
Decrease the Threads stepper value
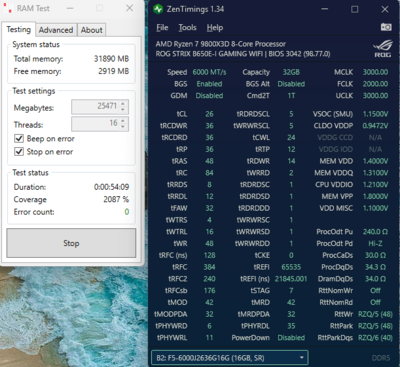tap(123, 127)
